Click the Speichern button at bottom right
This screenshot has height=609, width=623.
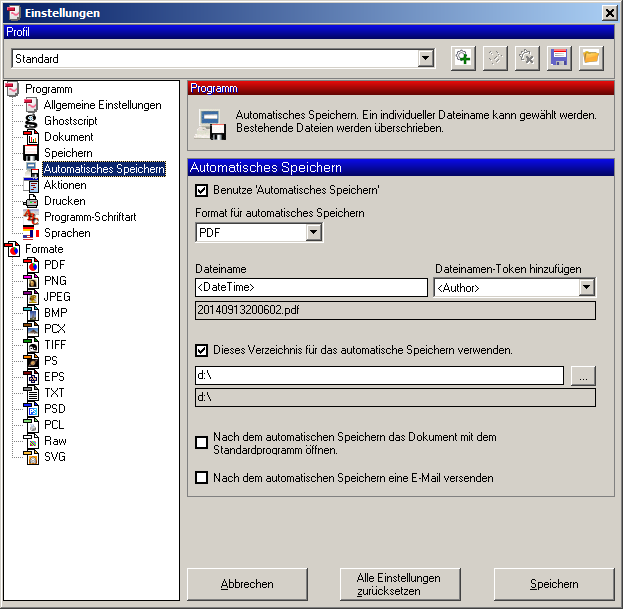pos(554,584)
